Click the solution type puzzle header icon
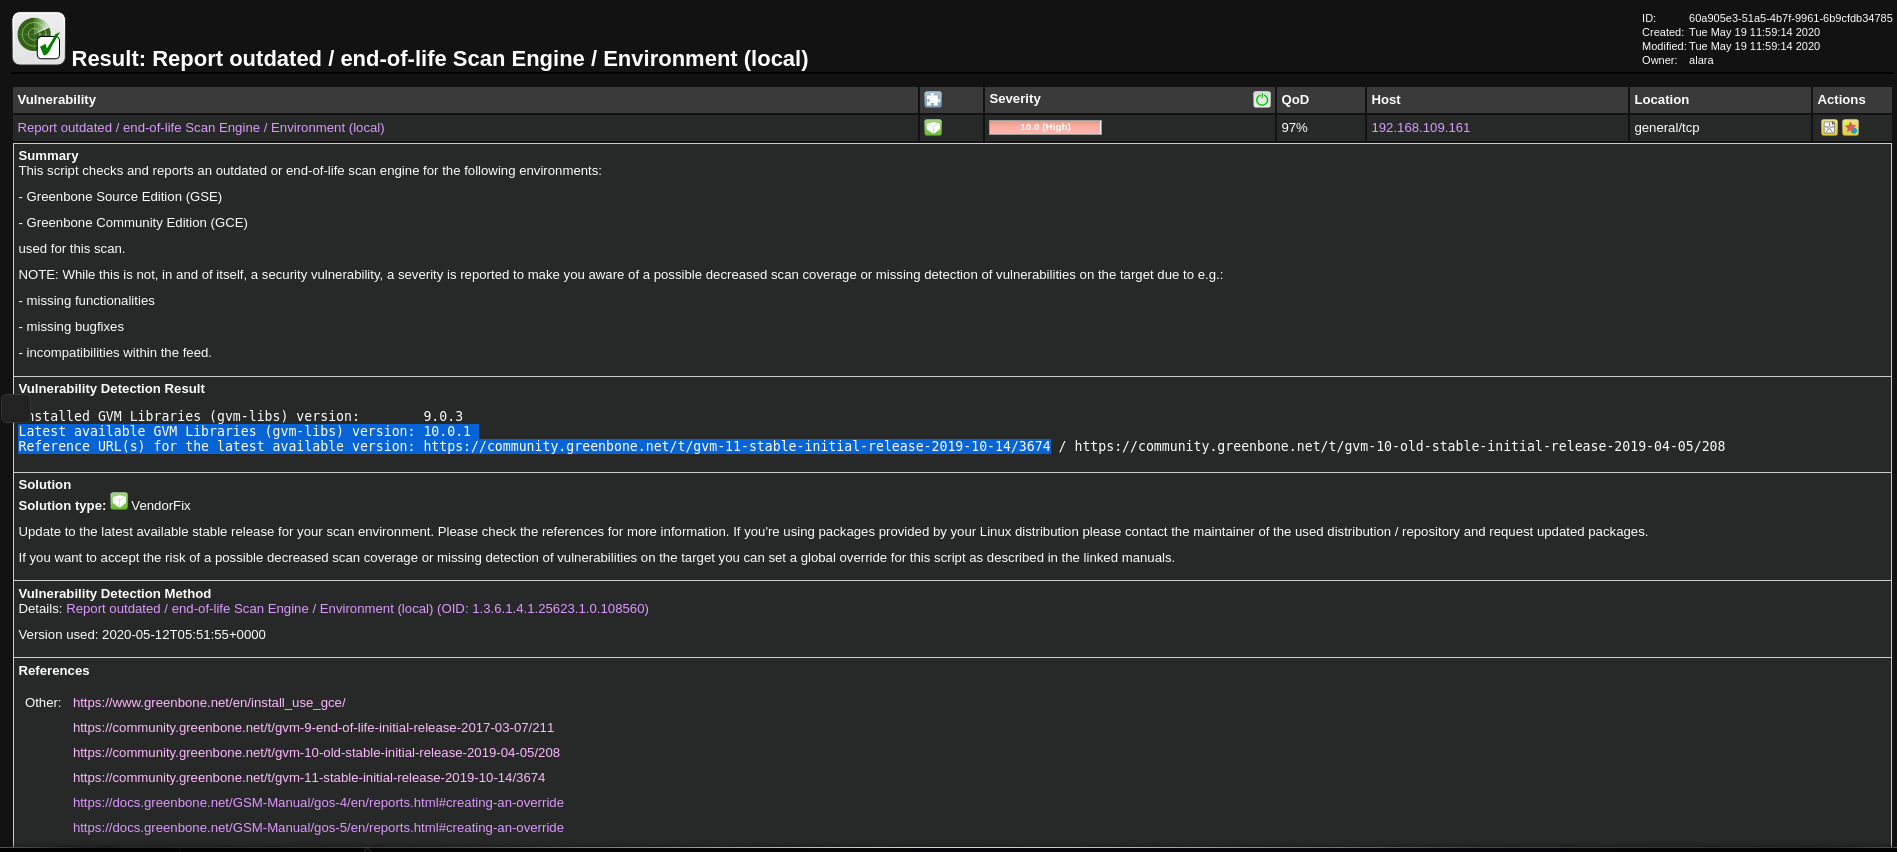The width and height of the screenshot is (1897, 852). pyautogui.click(x=933, y=100)
